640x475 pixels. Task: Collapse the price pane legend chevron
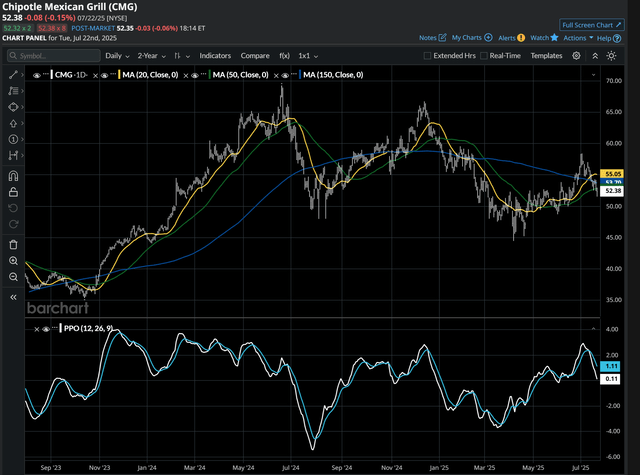593,75
